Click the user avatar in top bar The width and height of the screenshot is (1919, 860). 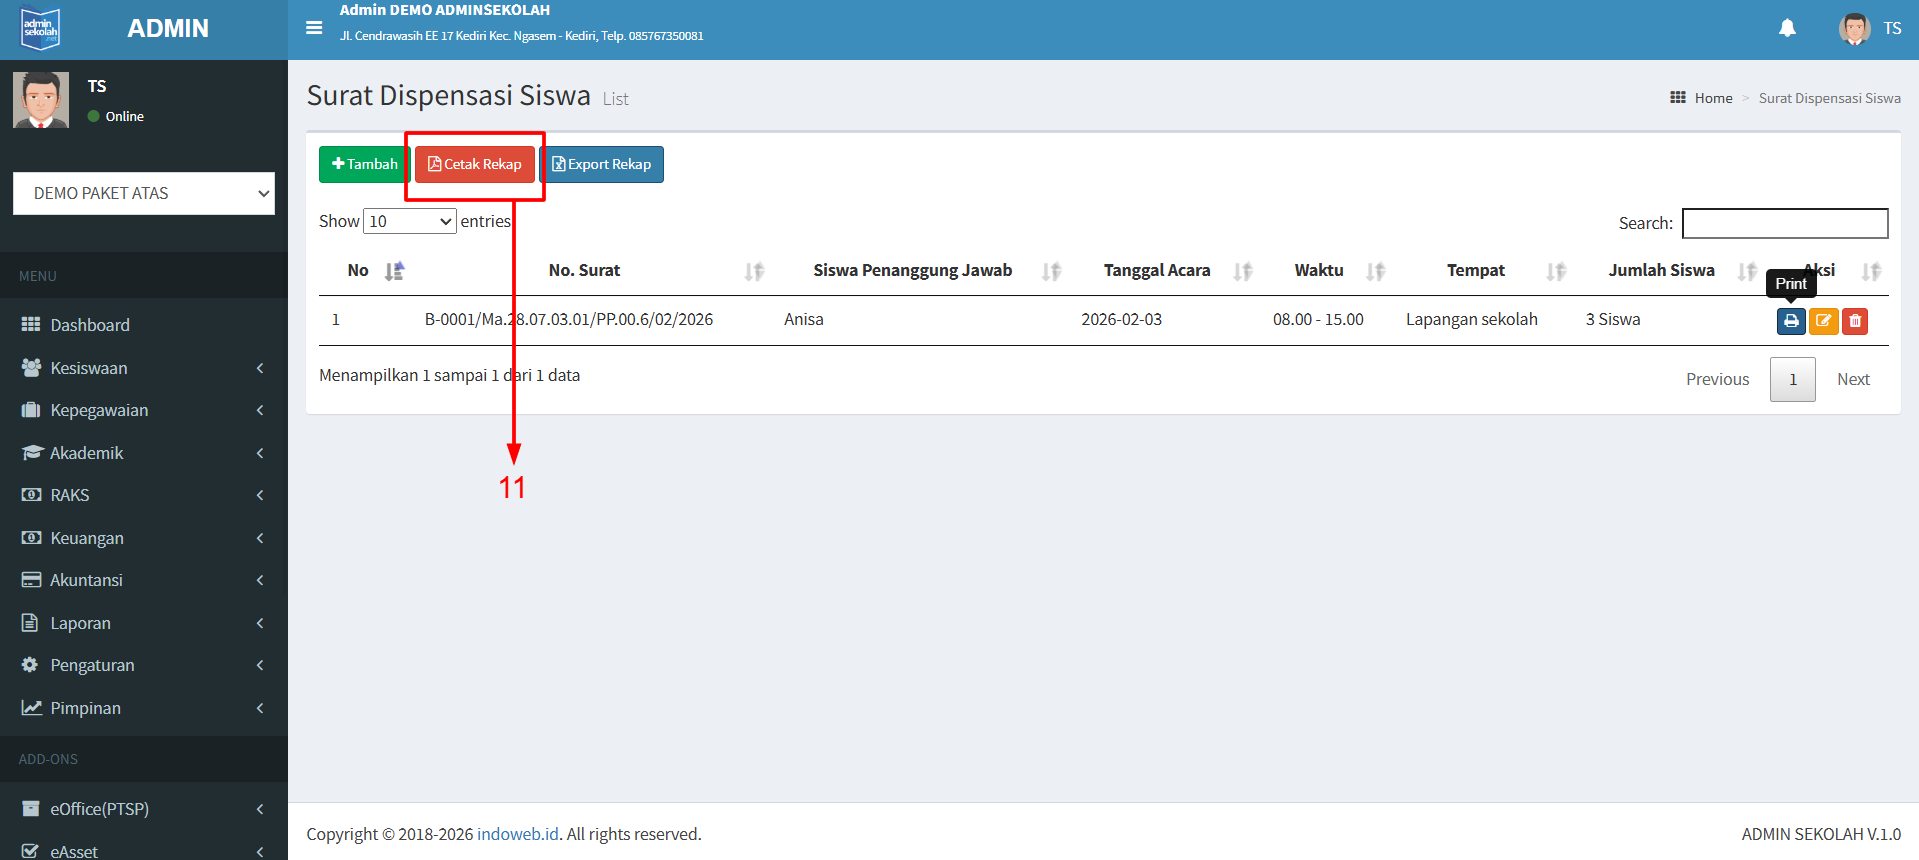point(1854,28)
